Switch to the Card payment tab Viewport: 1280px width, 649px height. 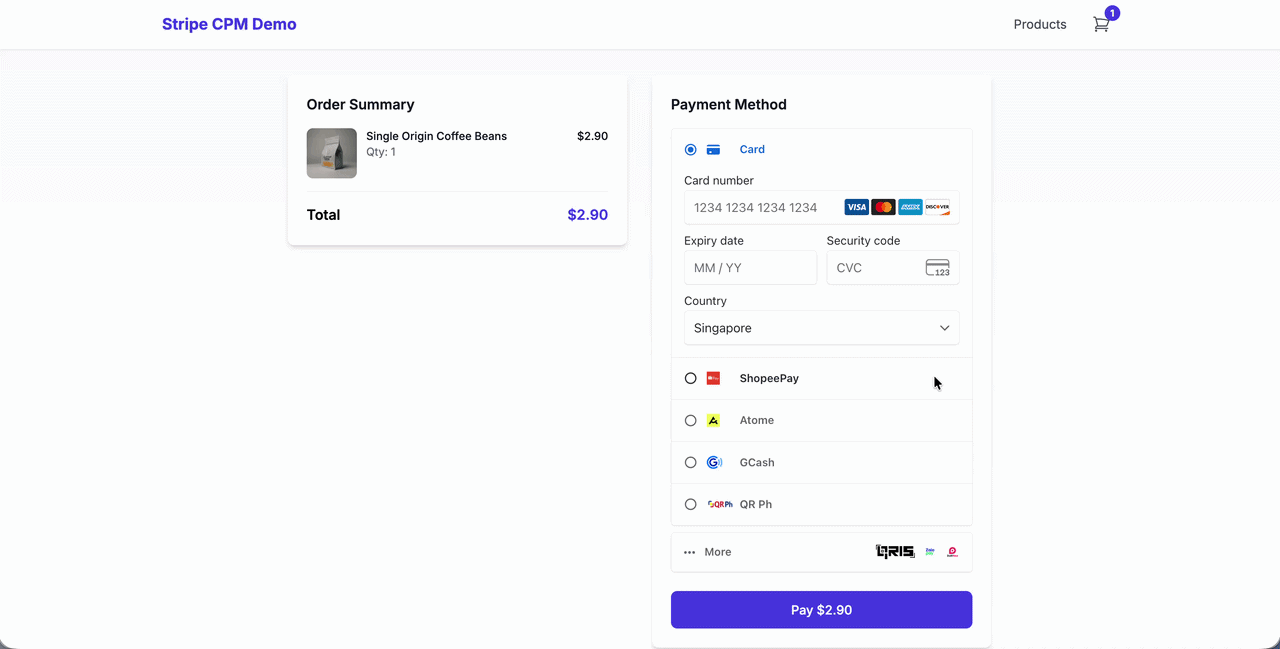[752, 149]
